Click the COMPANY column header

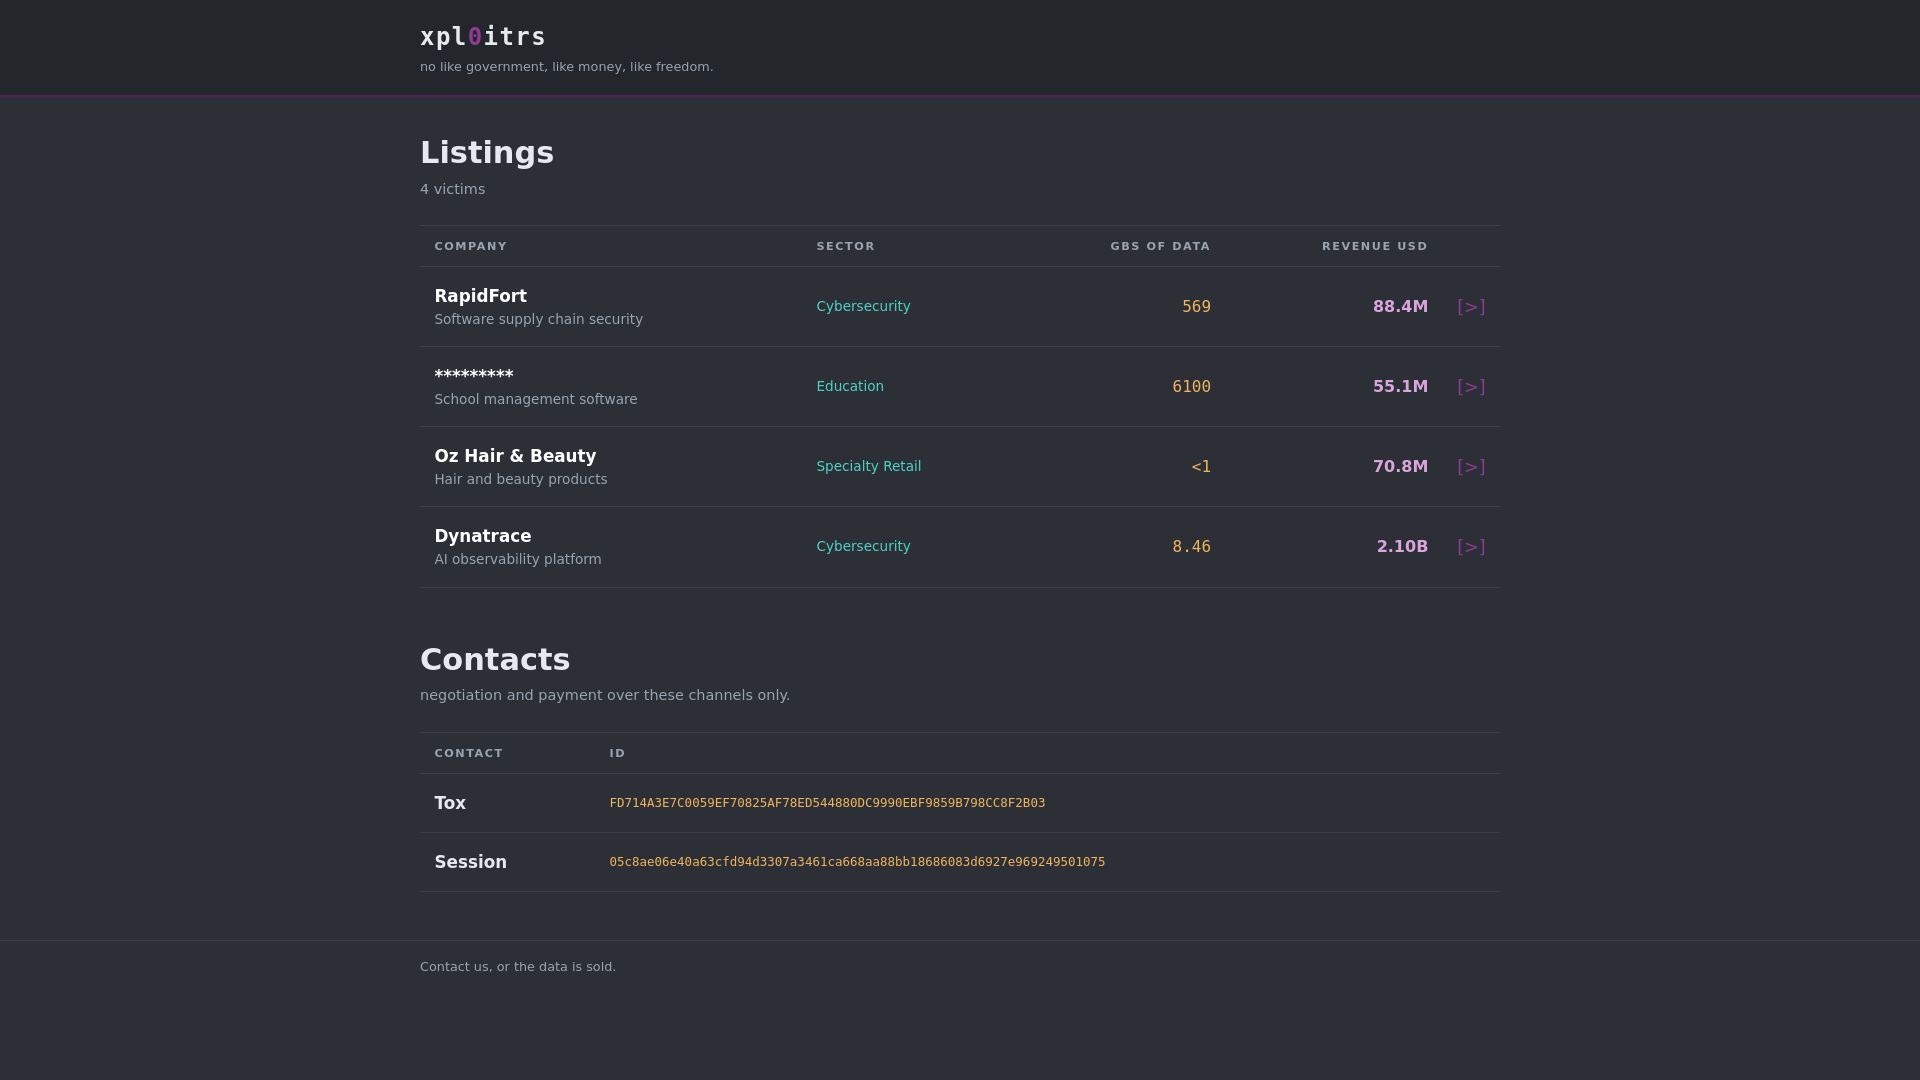coord(471,246)
